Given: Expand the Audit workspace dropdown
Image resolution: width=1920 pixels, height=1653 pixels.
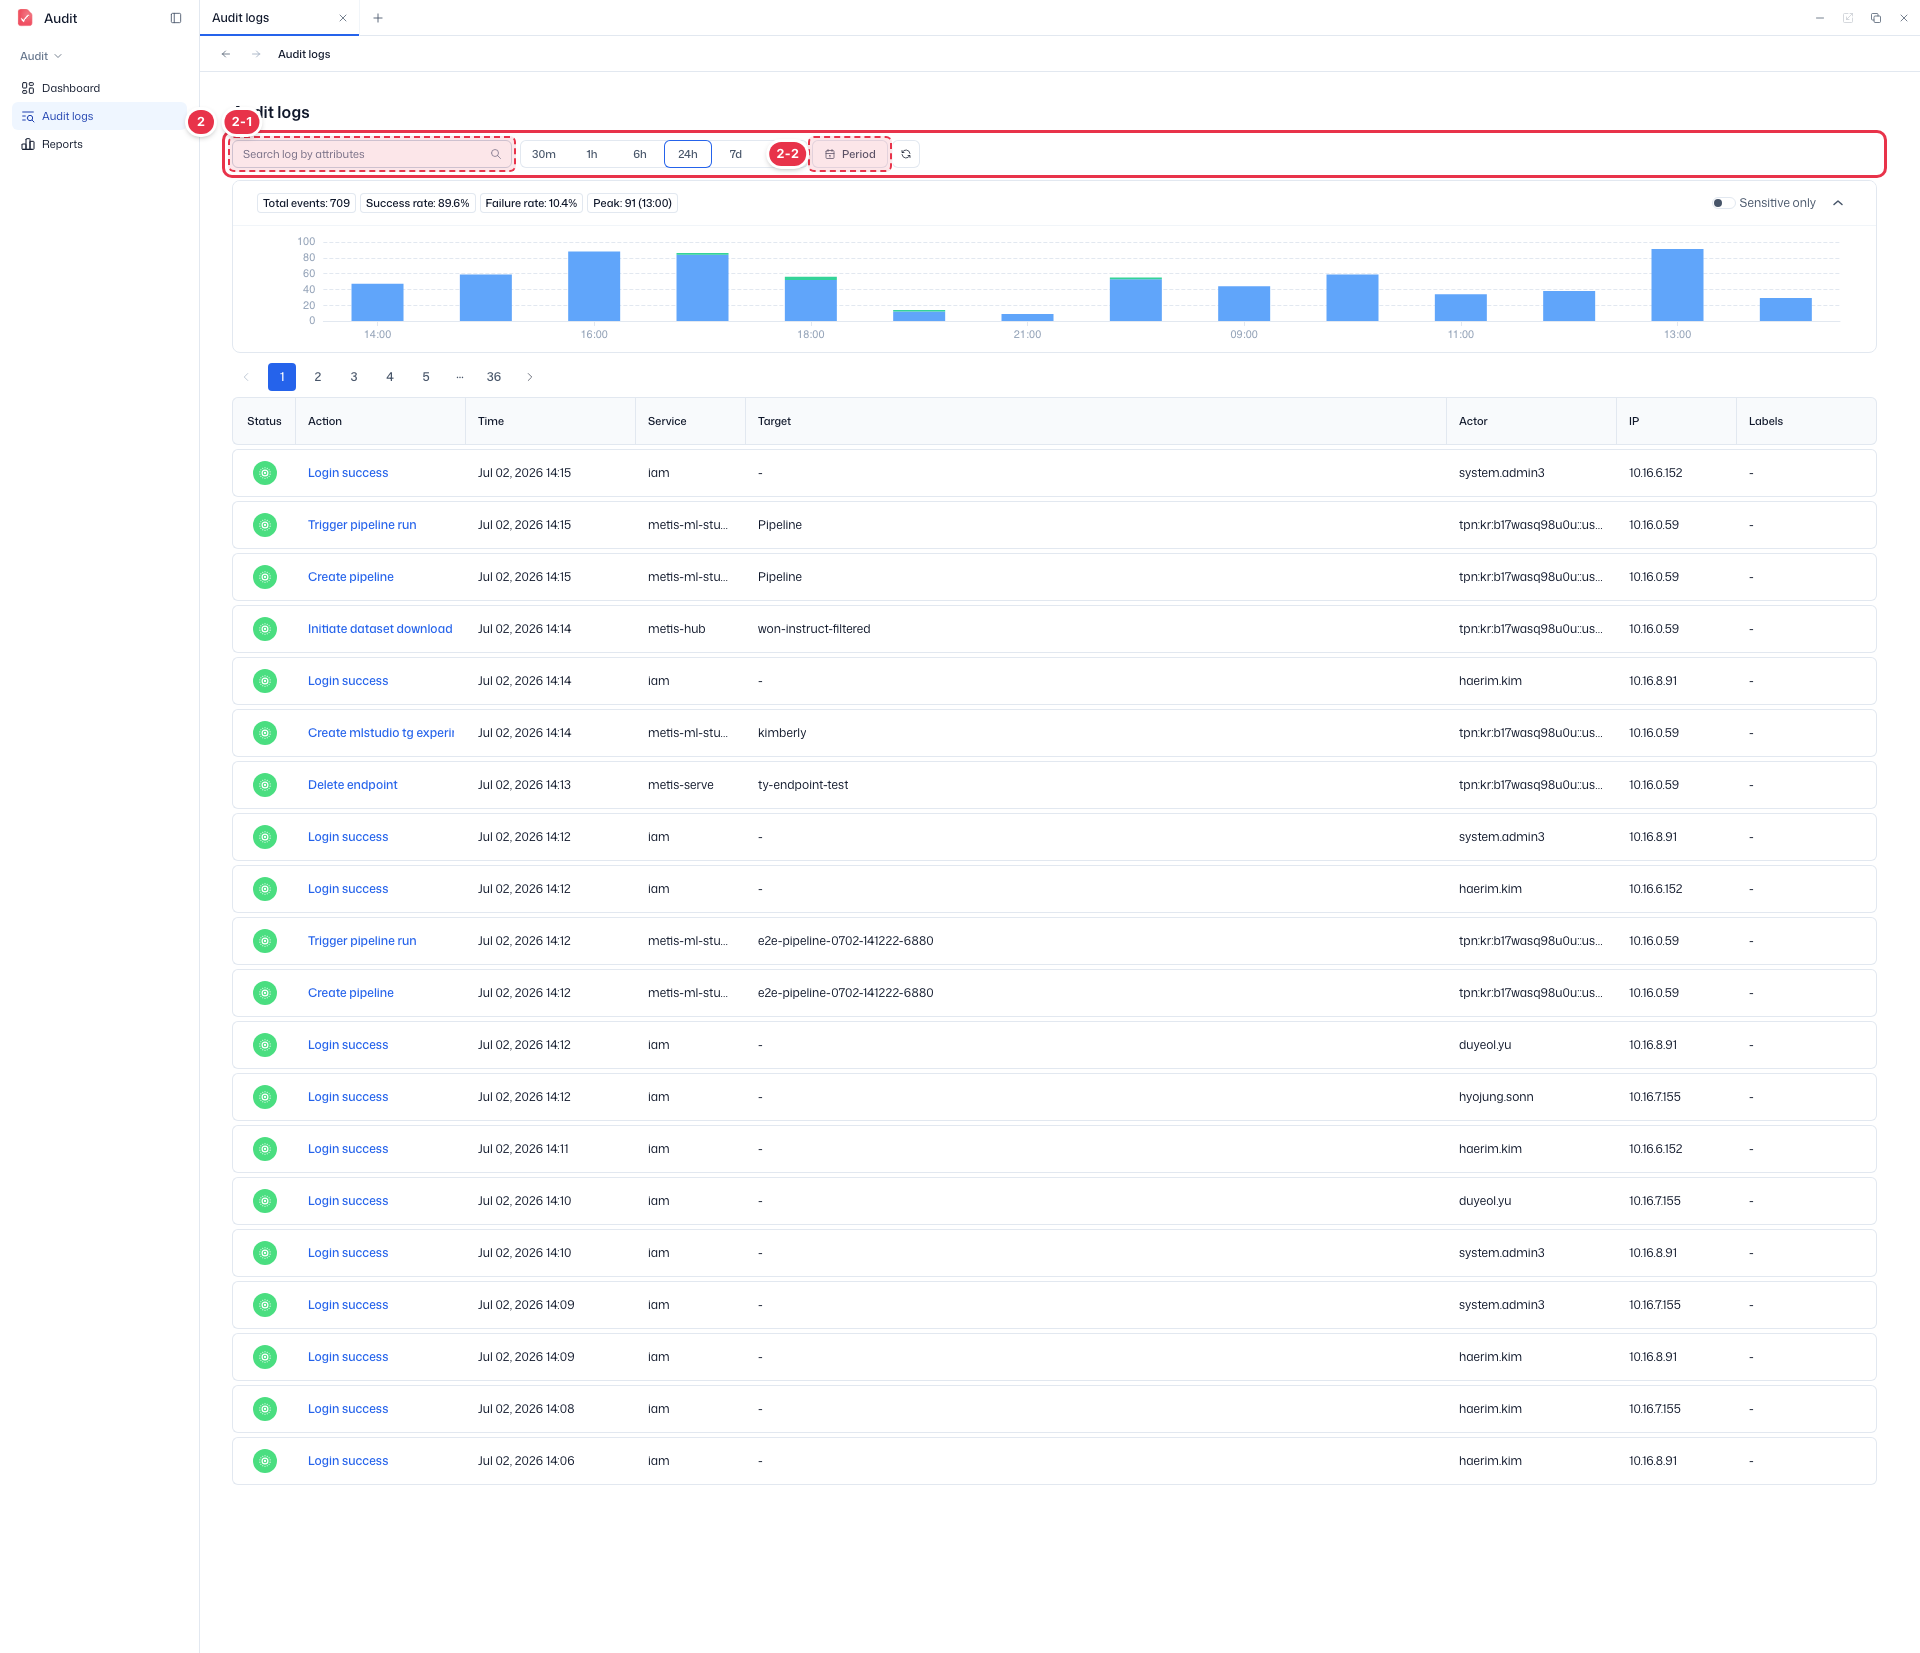Looking at the screenshot, I should 41,56.
